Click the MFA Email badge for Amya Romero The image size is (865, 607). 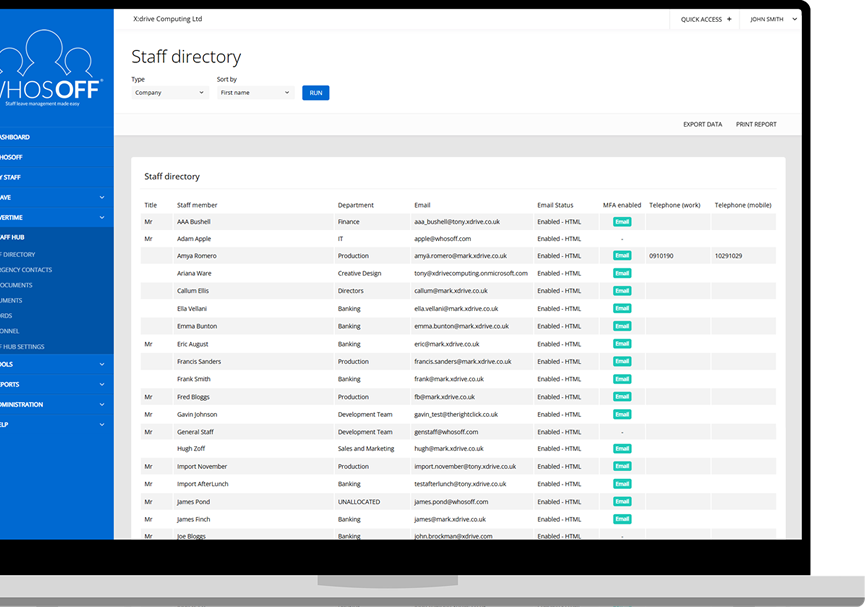(x=622, y=255)
